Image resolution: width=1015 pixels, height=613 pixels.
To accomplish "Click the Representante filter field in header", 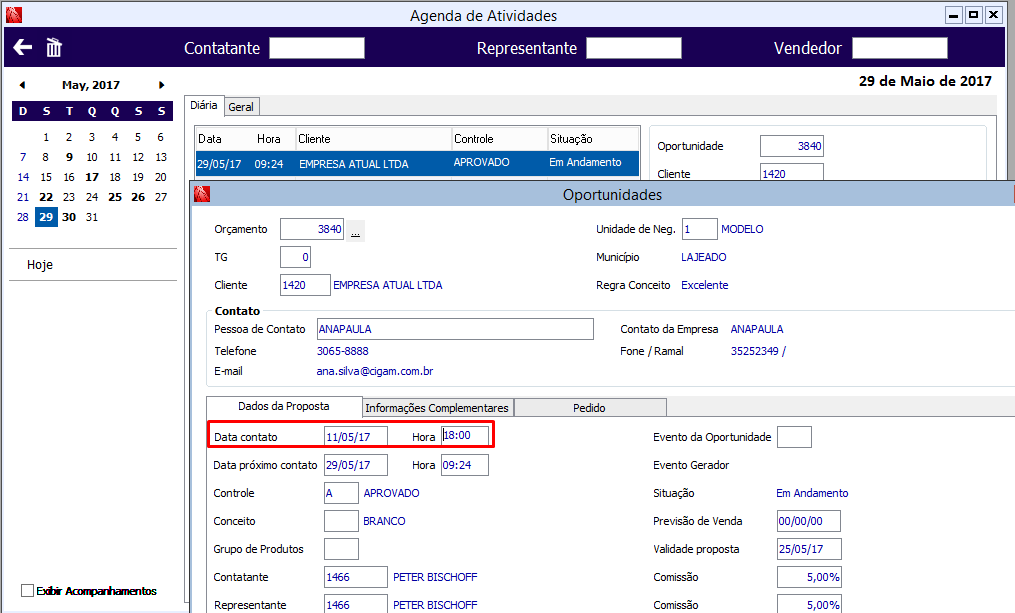I will [634, 48].
